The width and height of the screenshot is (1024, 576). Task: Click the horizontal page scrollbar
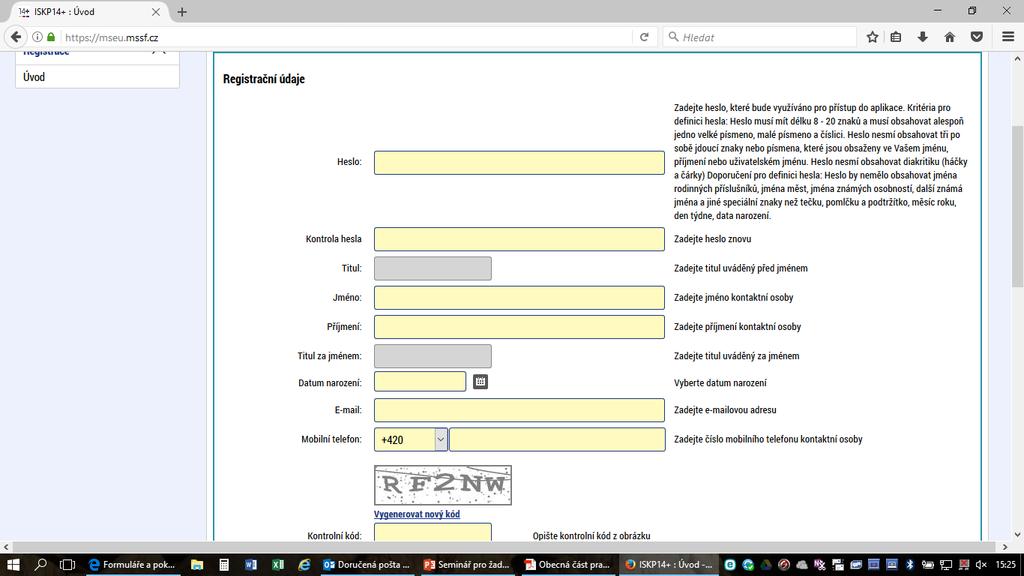503,547
